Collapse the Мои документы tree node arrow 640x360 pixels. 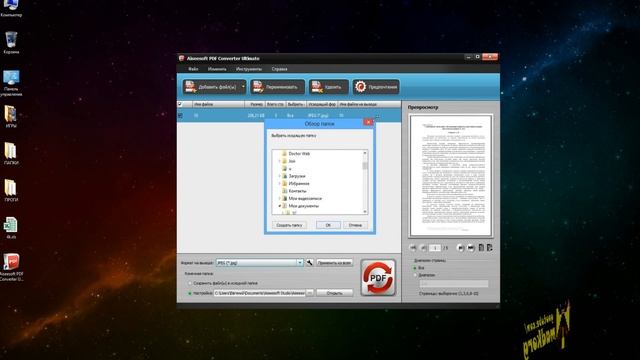[279, 206]
